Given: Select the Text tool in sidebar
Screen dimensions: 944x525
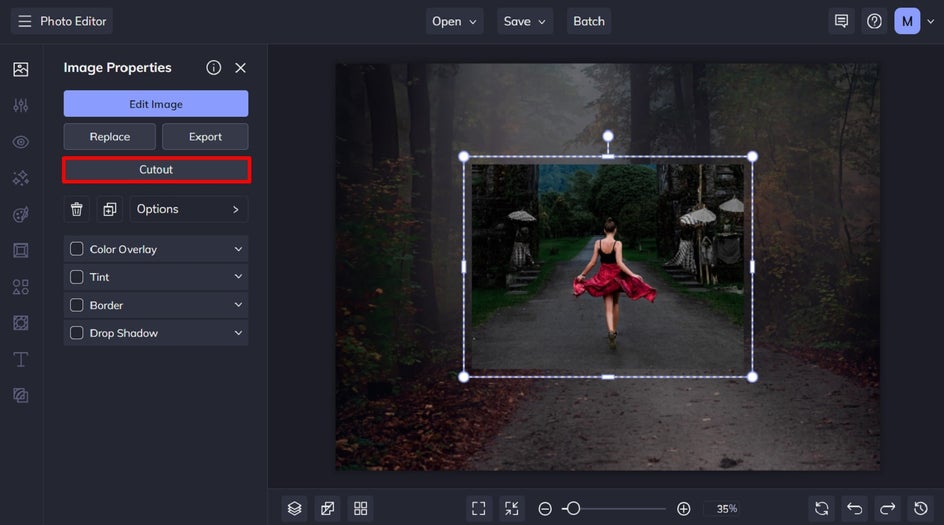Looking at the screenshot, I should [20, 359].
